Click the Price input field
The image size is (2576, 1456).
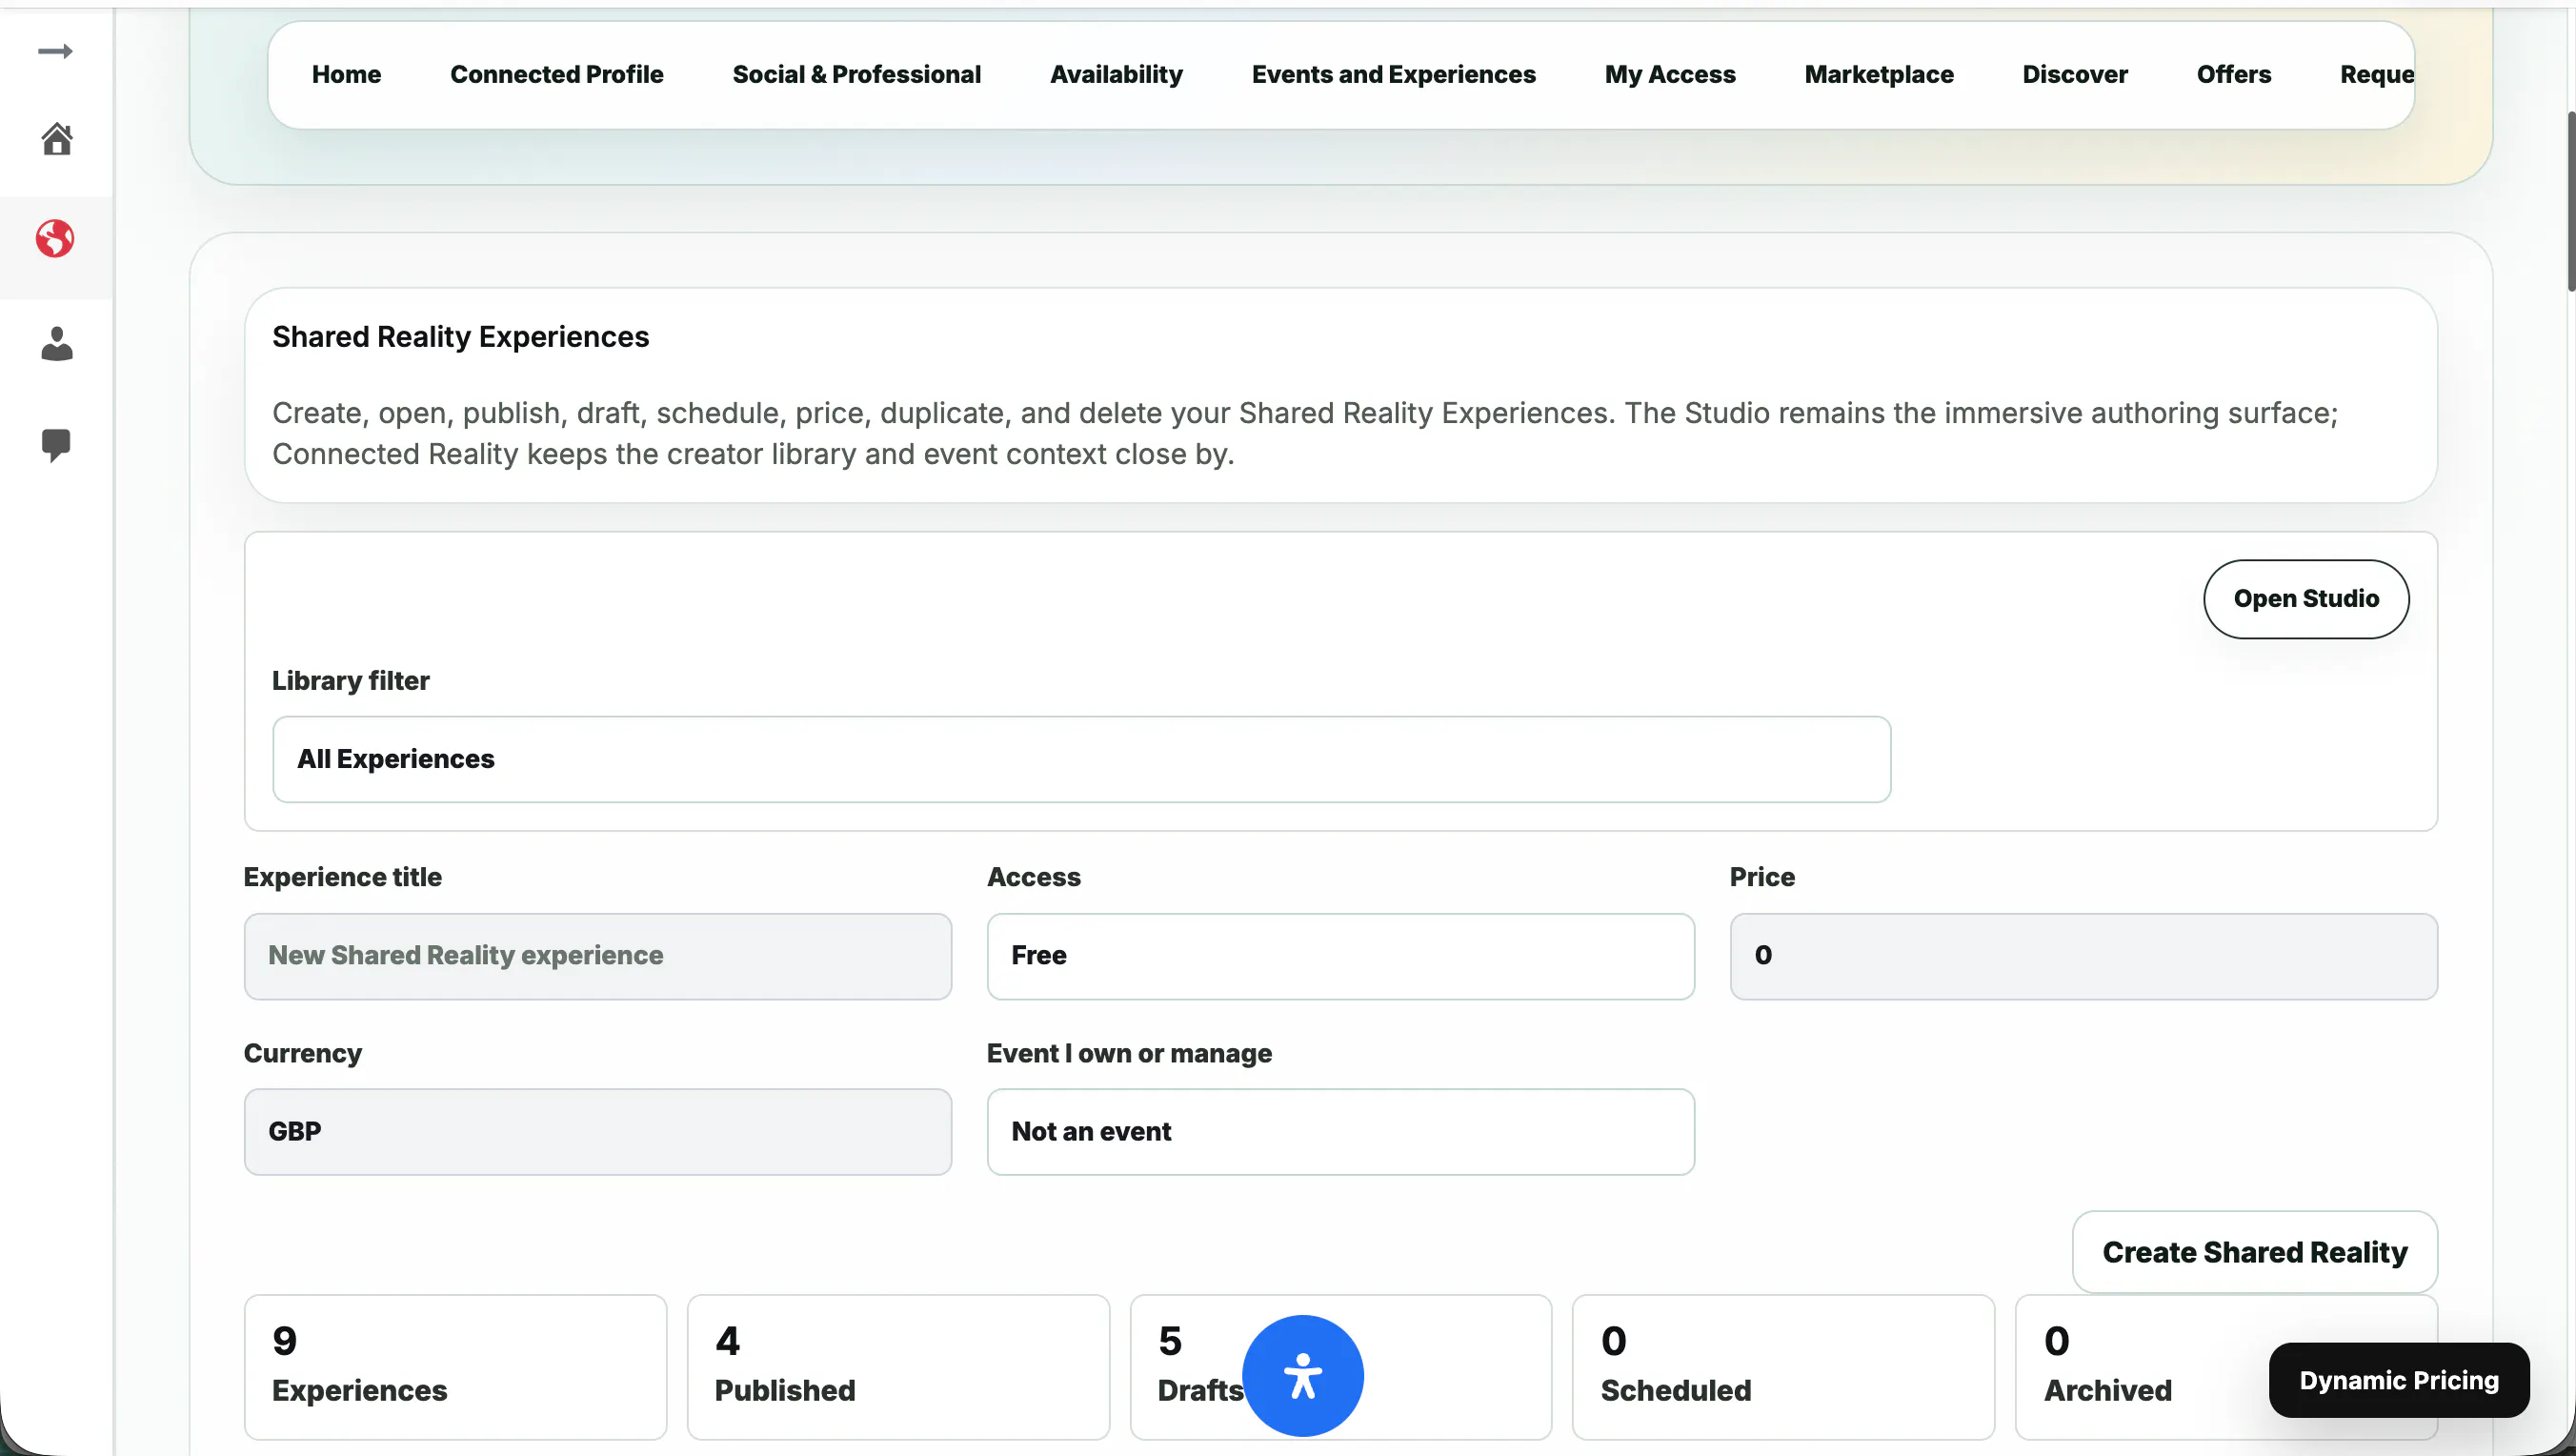[x=2083, y=956]
